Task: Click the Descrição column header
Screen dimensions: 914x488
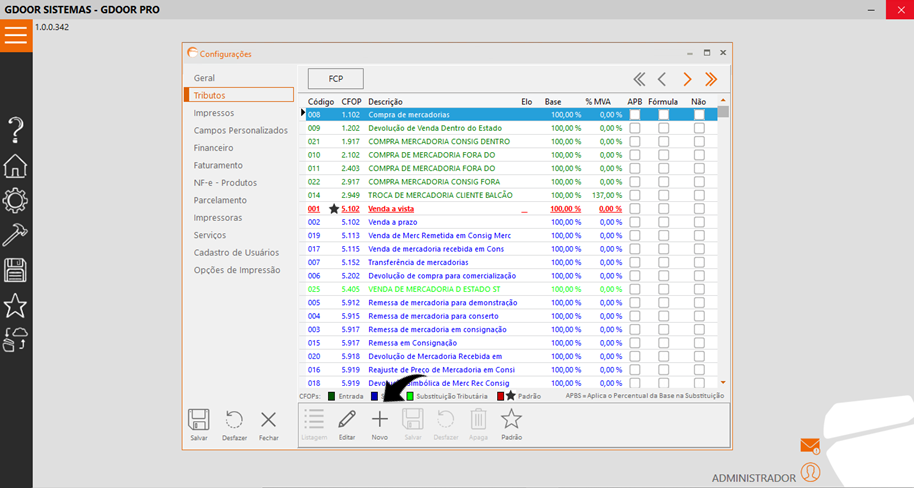Action: coord(385,101)
